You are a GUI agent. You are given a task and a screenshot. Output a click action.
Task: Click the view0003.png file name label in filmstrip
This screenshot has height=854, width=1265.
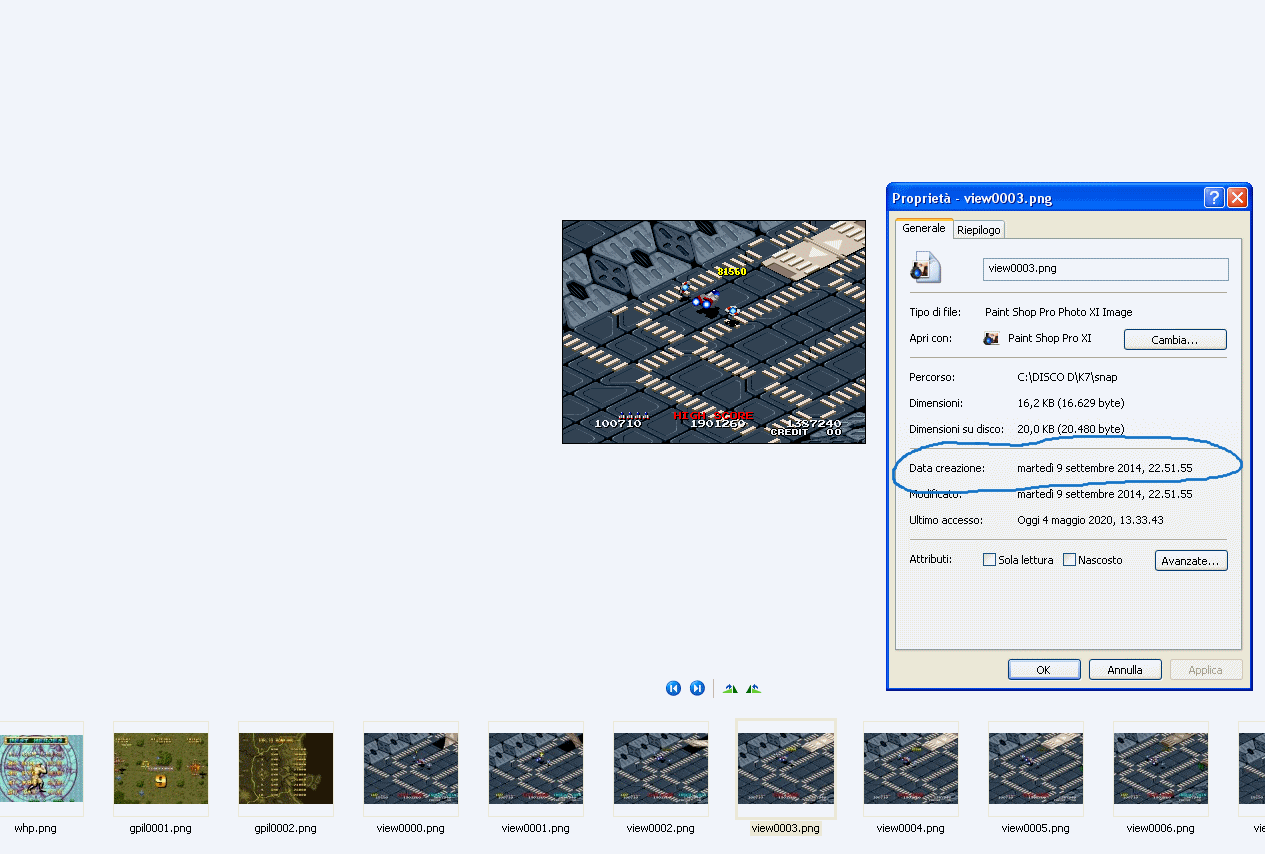tap(786, 828)
